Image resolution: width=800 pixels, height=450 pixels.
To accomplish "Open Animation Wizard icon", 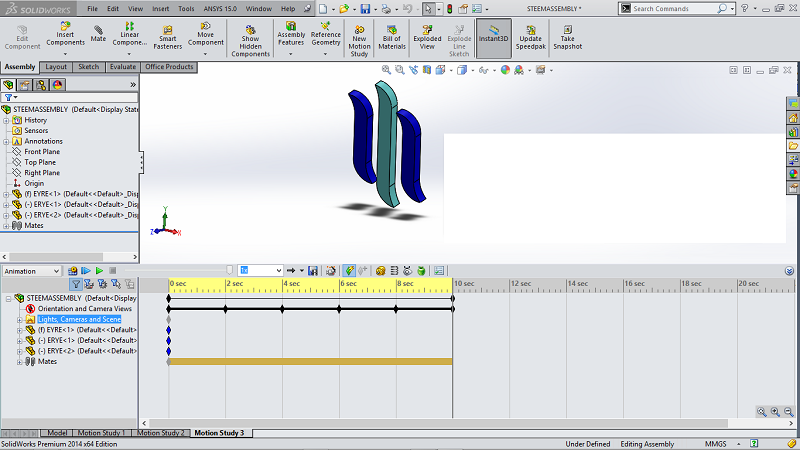I will pyautogui.click(x=331, y=271).
